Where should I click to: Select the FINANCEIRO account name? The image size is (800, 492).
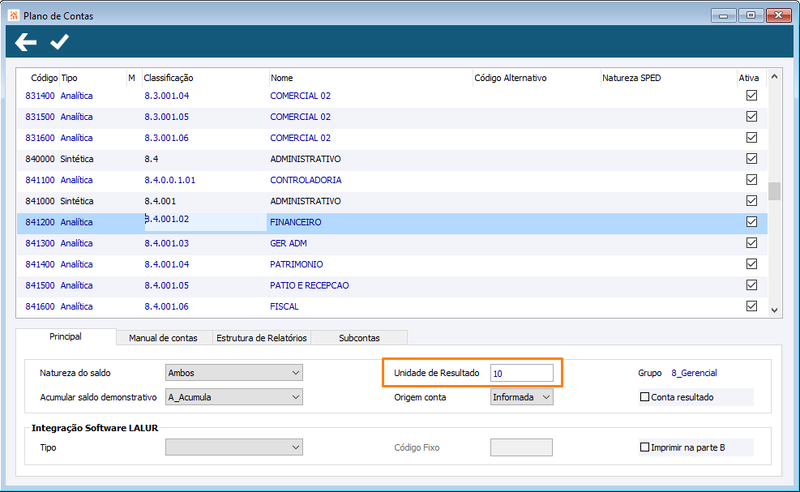point(295,222)
